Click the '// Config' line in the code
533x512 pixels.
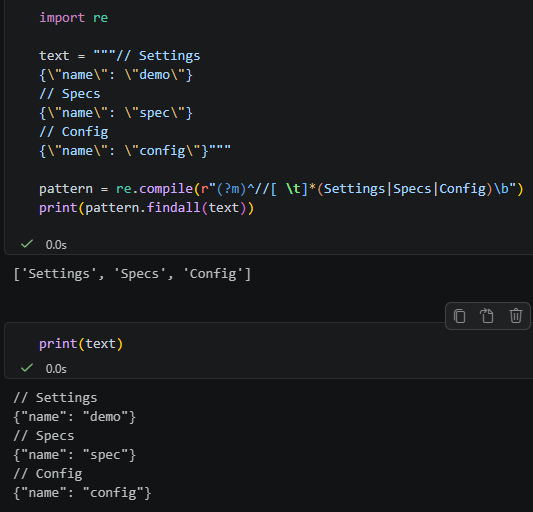(74, 132)
